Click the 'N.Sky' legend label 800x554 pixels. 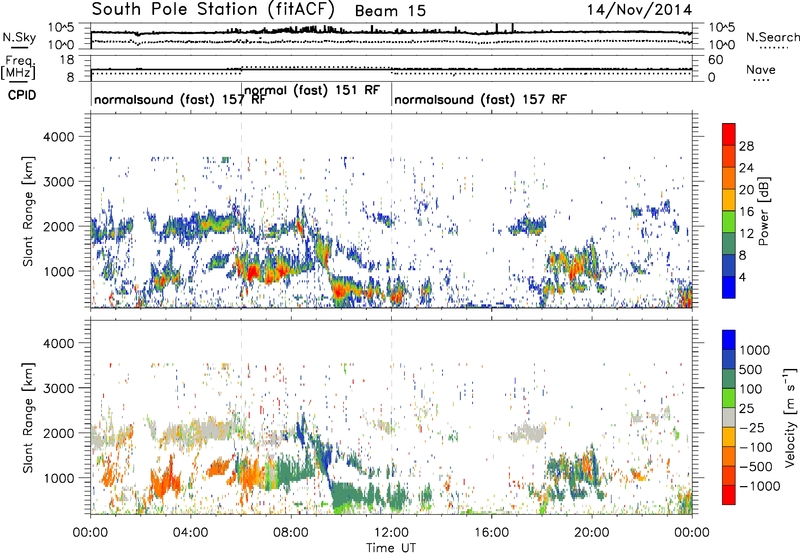[x=19, y=37]
